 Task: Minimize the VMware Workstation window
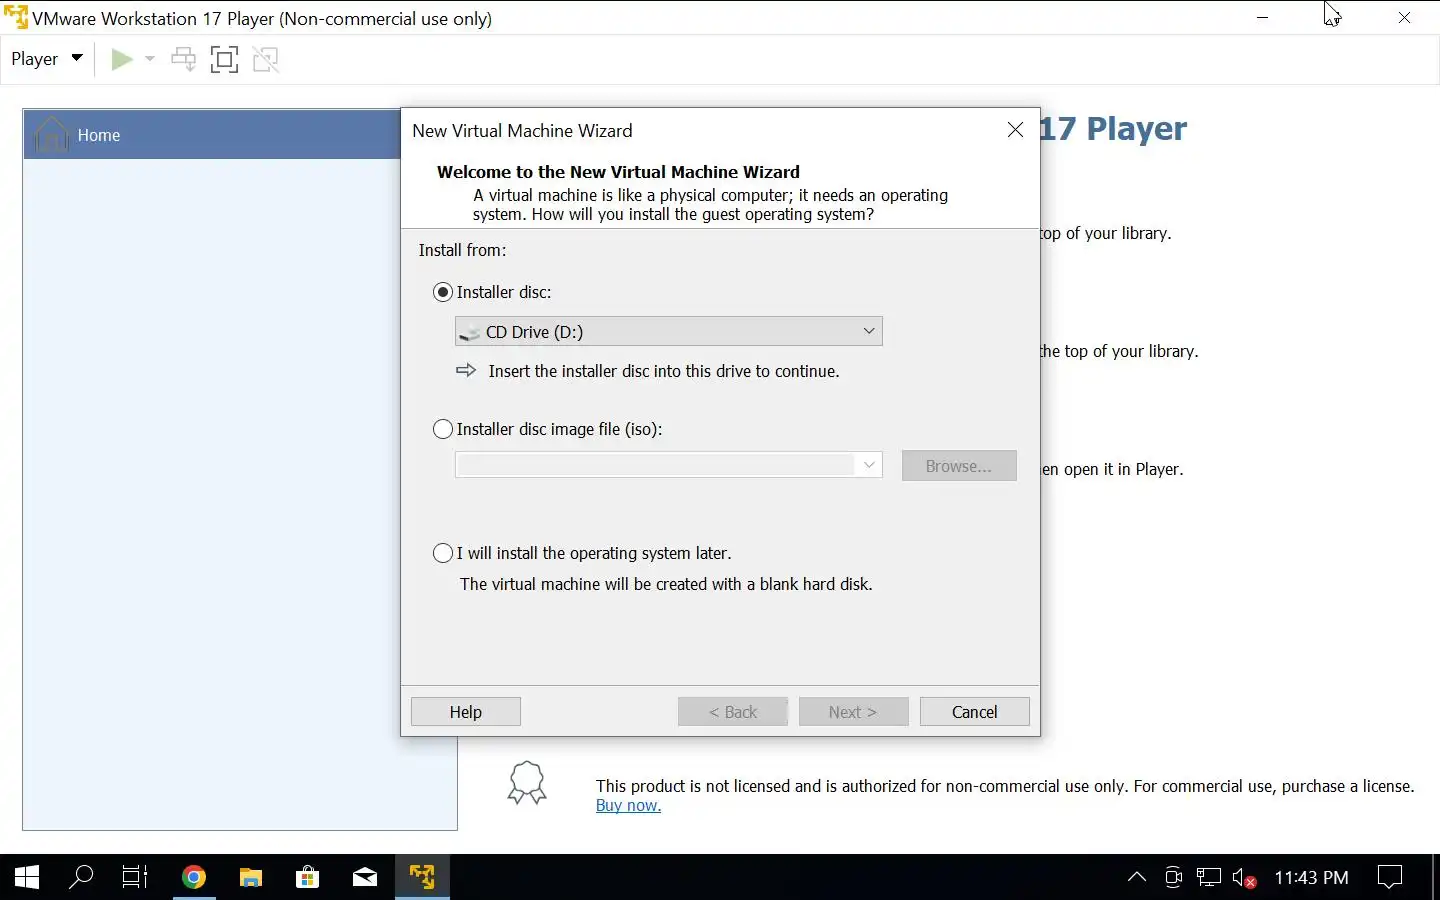coord(1262,17)
